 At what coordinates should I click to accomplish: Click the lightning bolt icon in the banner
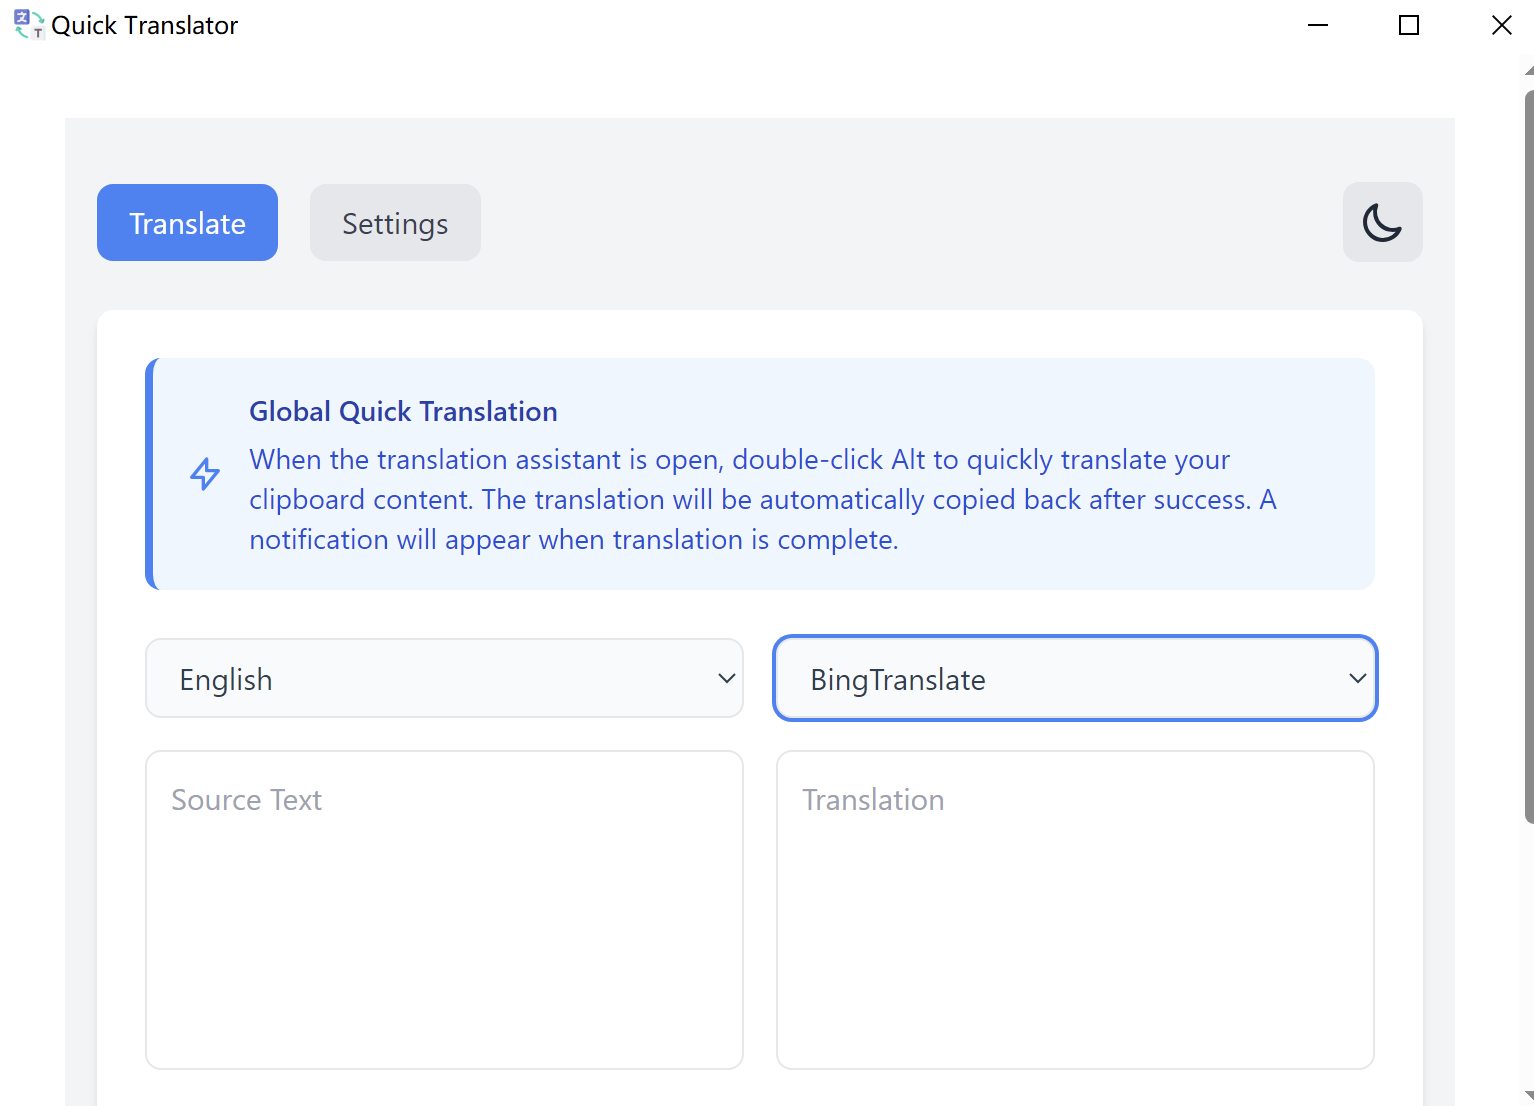click(x=205, y=474)
